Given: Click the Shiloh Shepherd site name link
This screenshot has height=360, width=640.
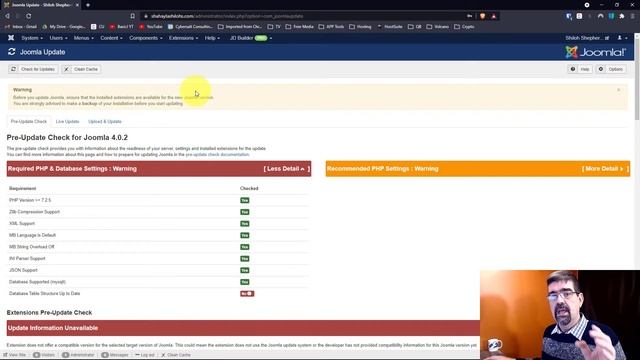Looking at the screenshot, I should pyautogui.click(x=587, y=38).
